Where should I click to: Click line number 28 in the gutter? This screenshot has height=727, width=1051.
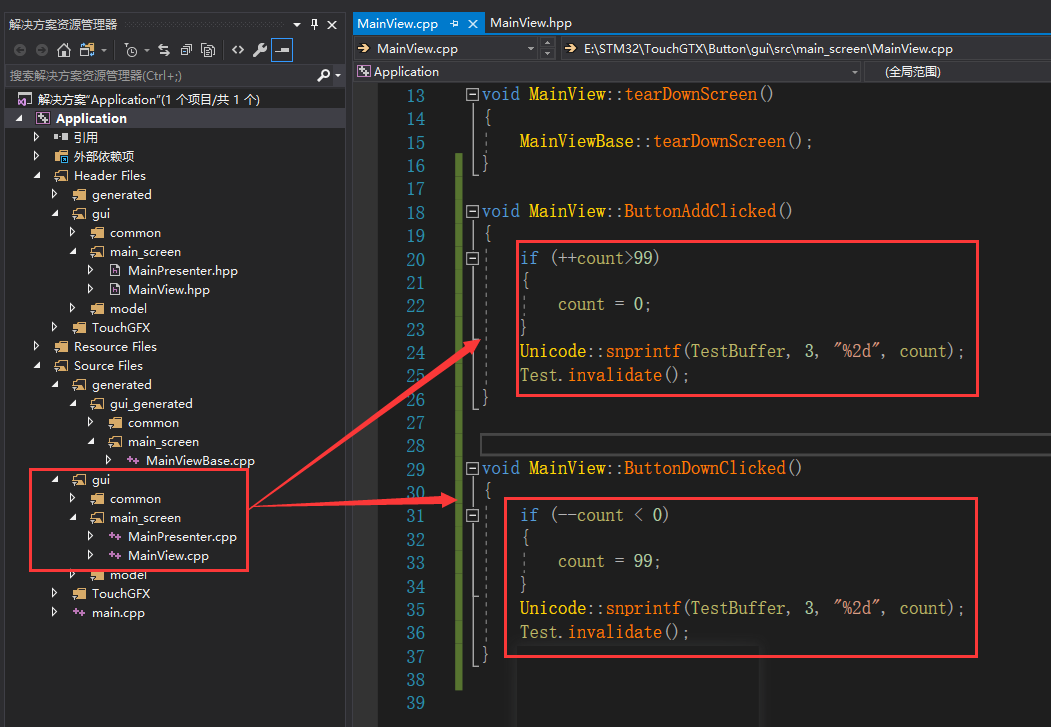416,446
